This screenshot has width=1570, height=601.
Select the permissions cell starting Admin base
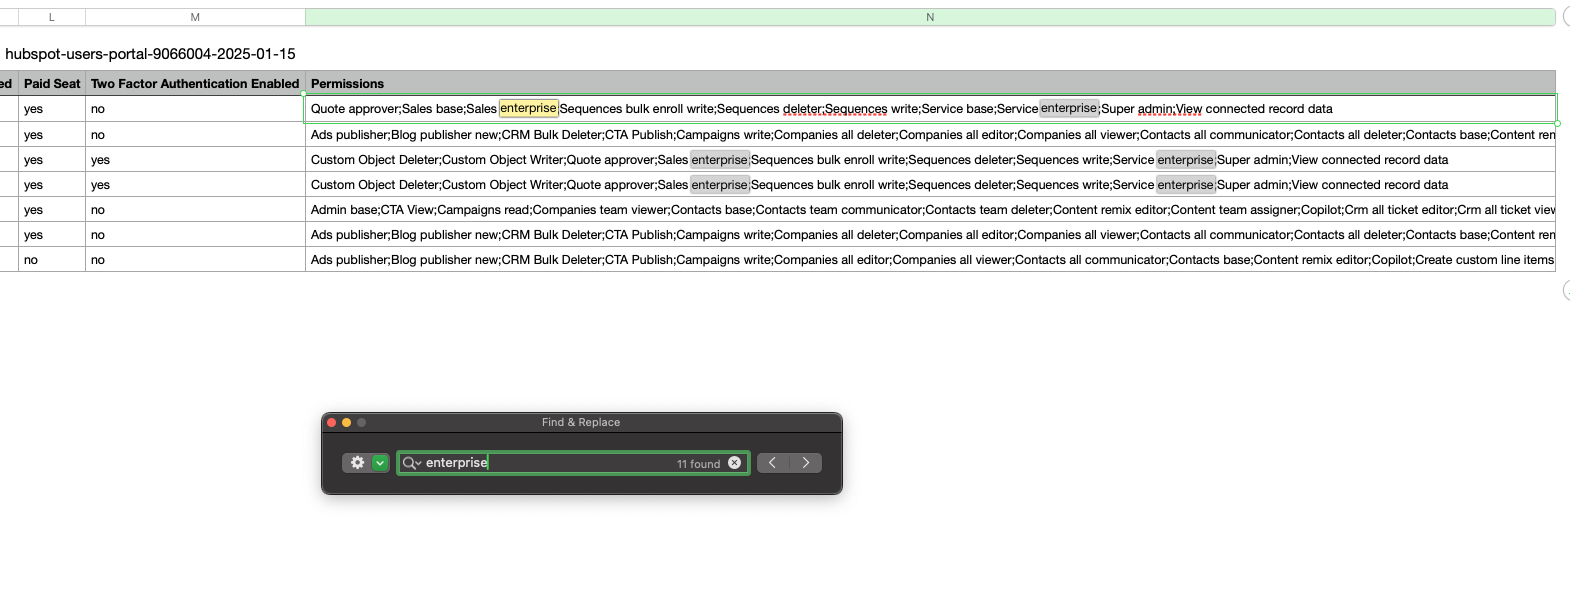coord(930,210)
